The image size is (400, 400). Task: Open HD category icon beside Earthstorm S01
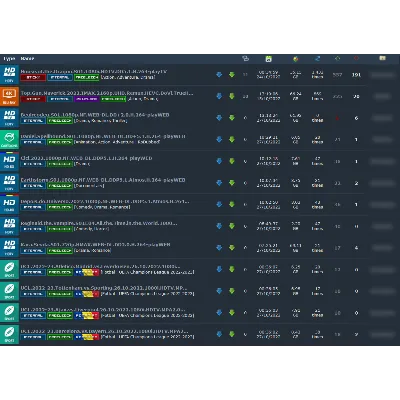(x=9, y=183)
